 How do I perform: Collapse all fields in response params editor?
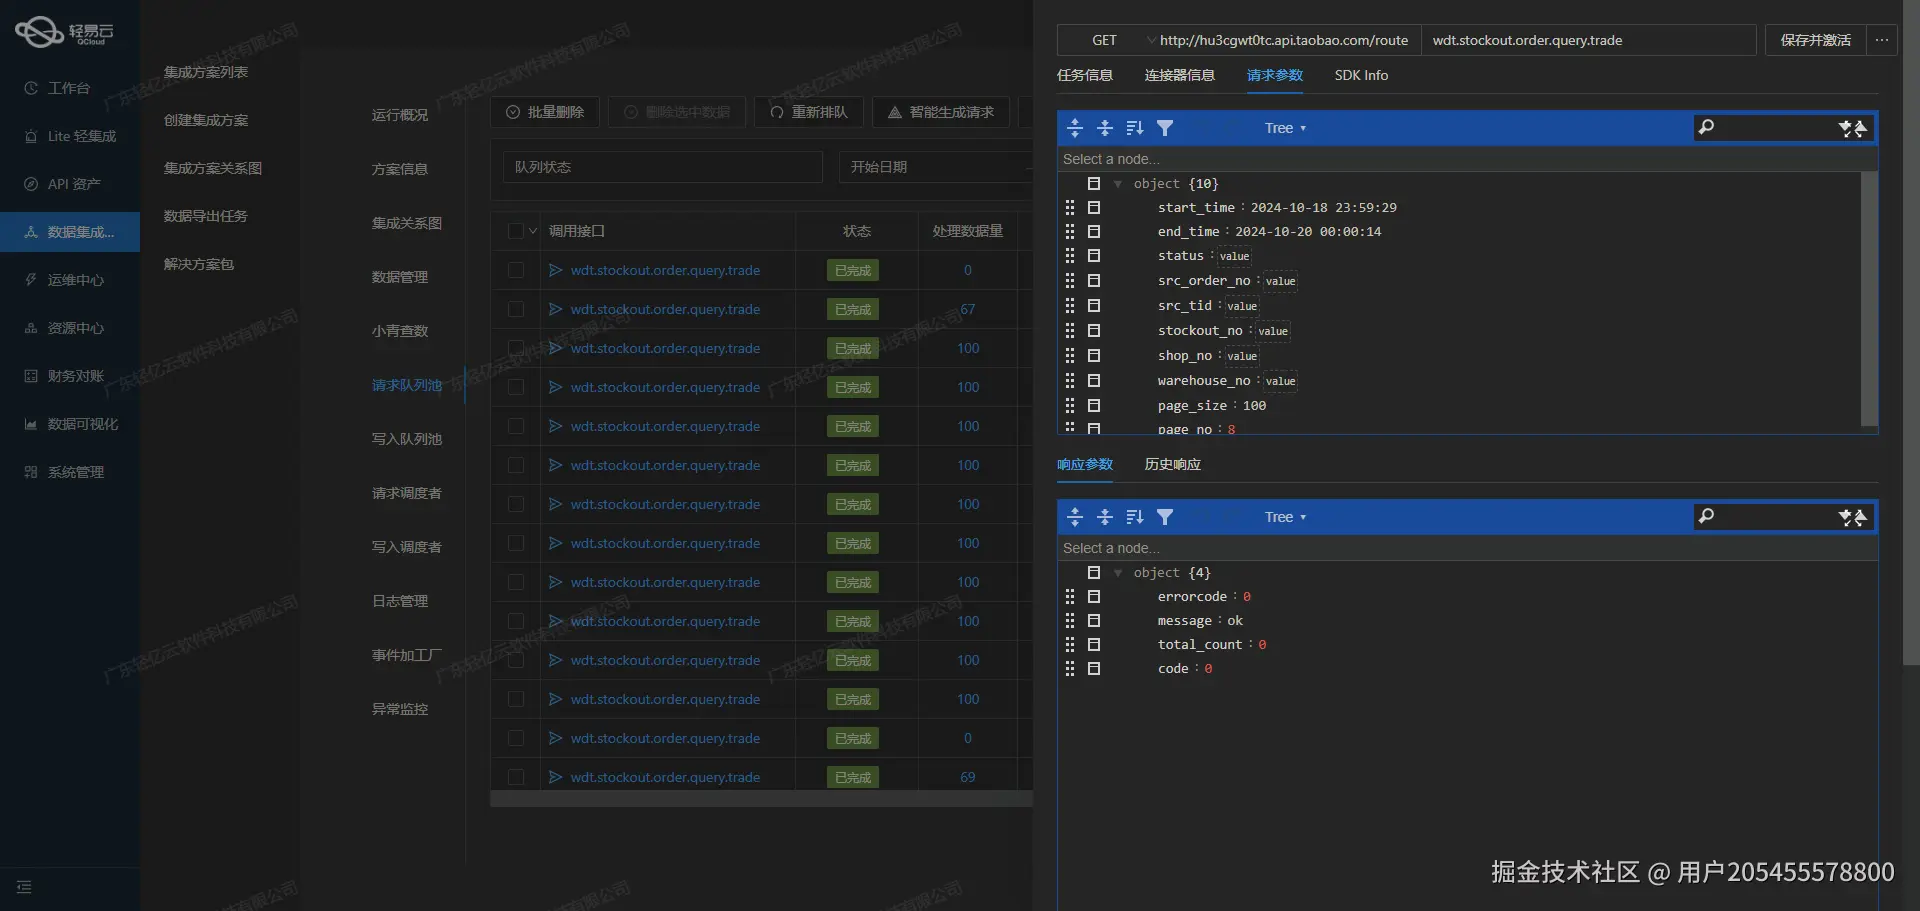click(x=1105, y=517)
